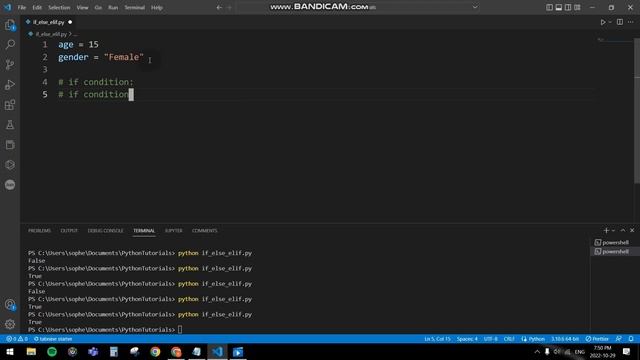Run Python file with play button
640x360 pixels.
pyautogui.click(x=603, y=22)
